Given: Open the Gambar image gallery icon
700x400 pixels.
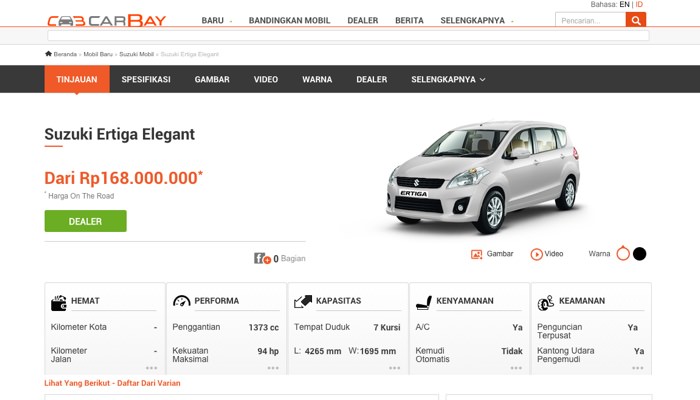Looking at the screenshot, I should pyautogui.click(x=476, y=254).
